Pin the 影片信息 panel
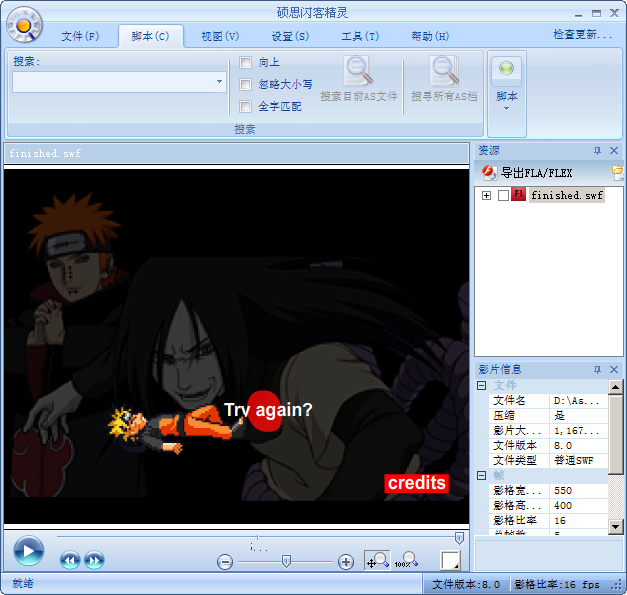The width and height of the screenshot is (627, 595). [x=597, y=369]
